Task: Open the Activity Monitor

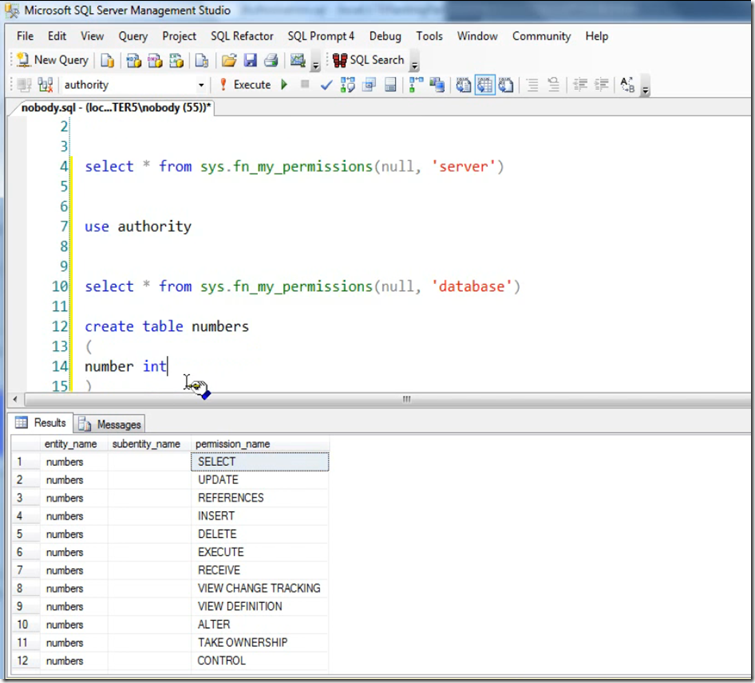Action: point(298,60)
